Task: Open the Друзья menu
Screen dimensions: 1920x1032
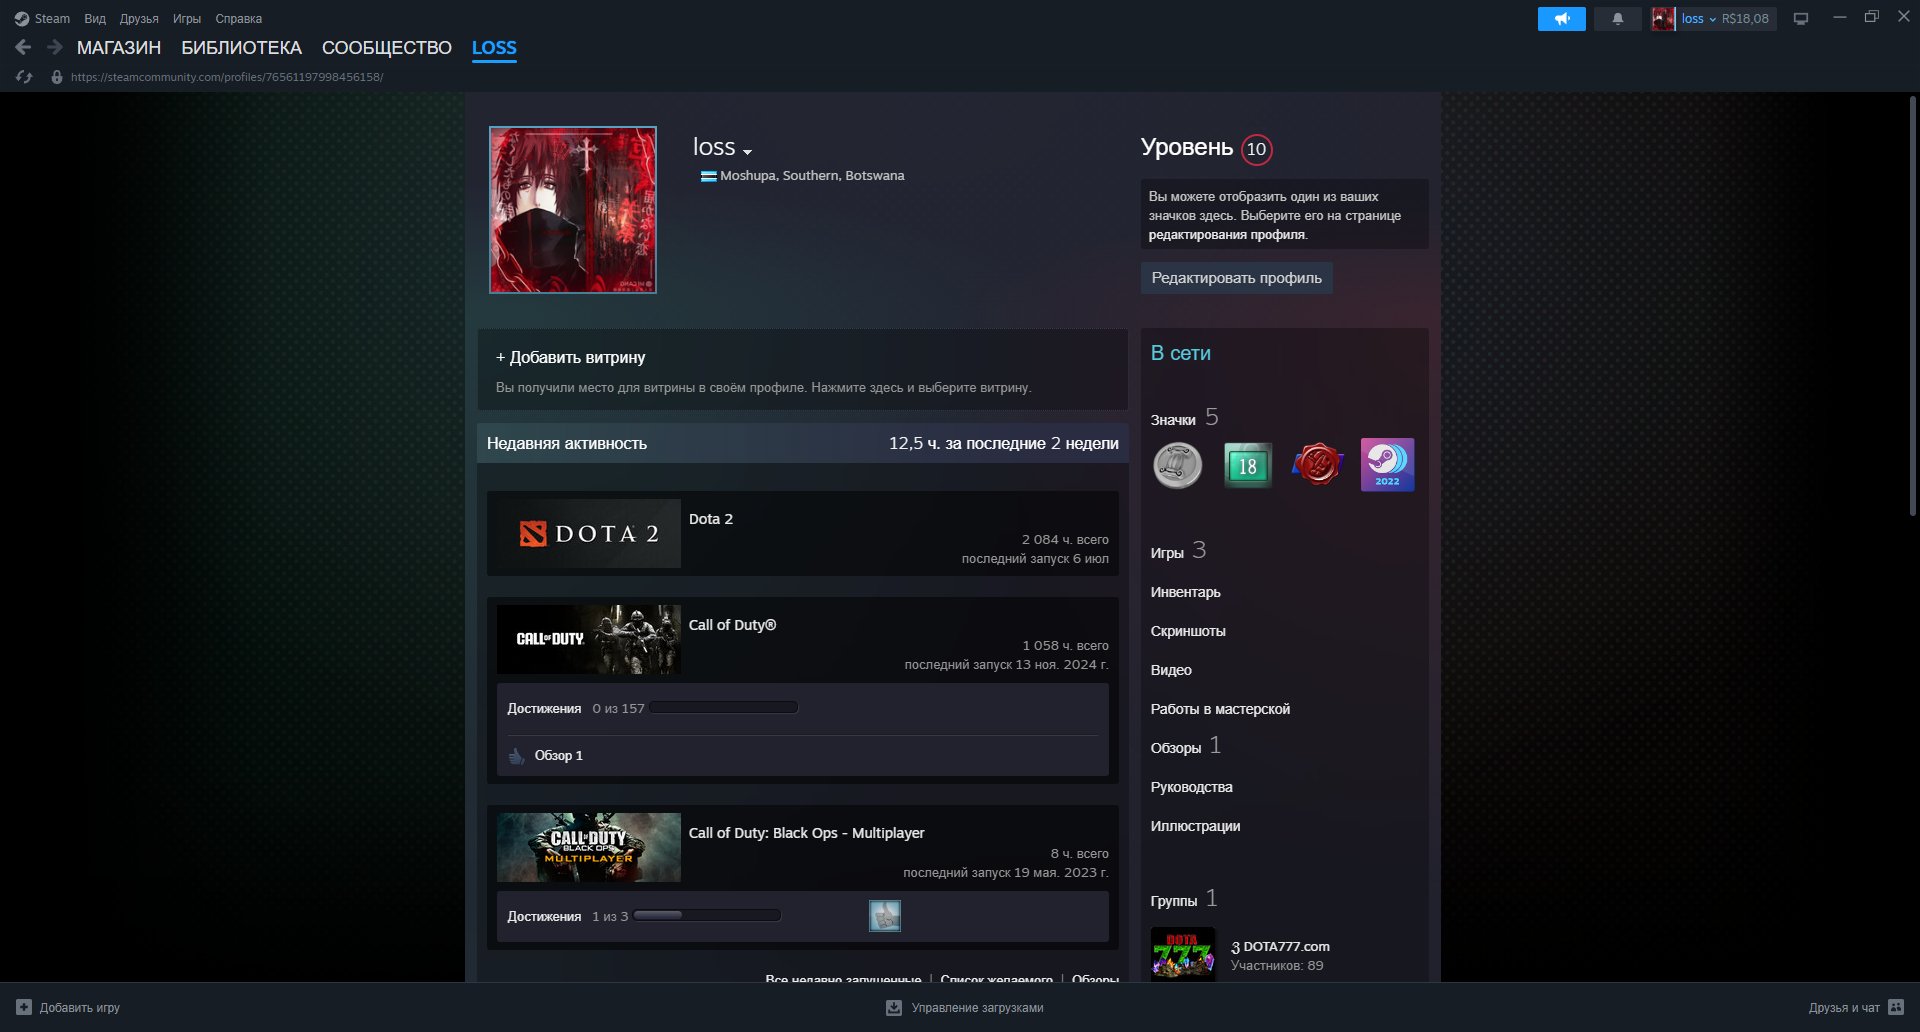Action: tap(139, 19)
